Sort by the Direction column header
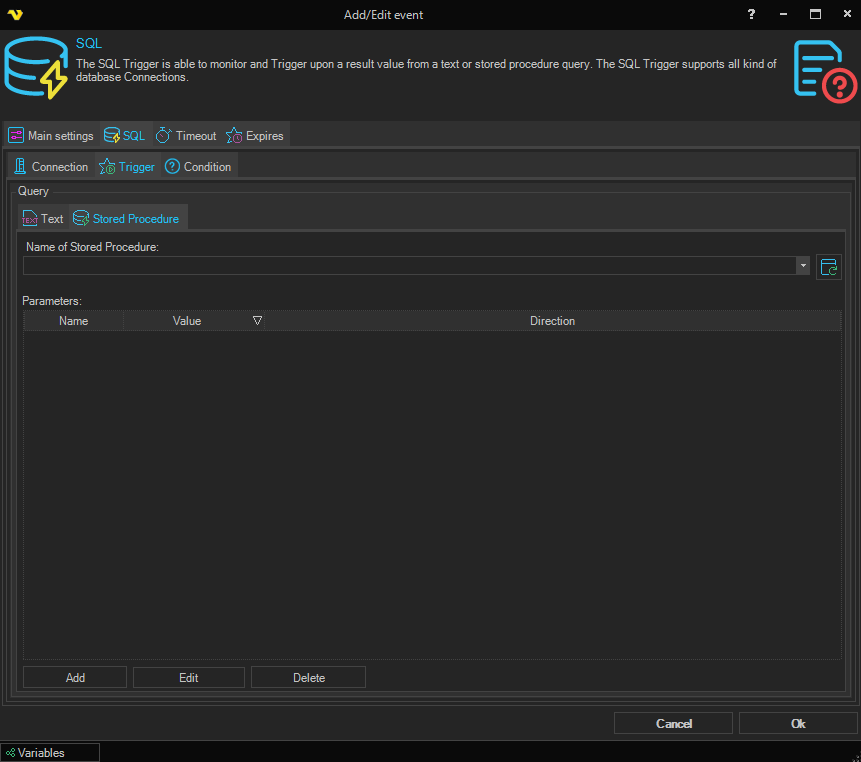The height and width of the screenshot is (762, 861). (552, 321)
